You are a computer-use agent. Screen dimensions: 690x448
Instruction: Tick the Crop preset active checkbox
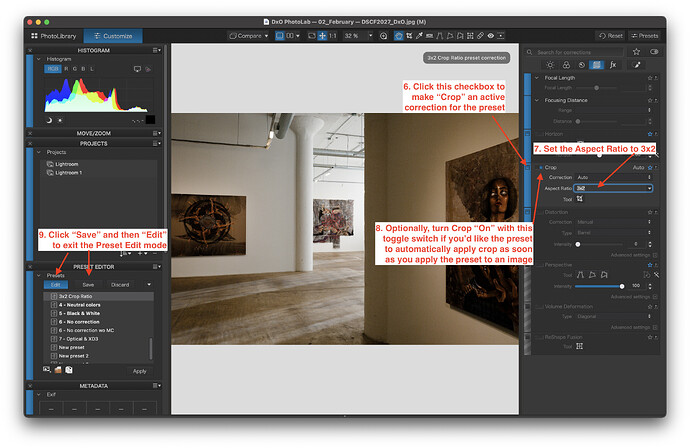(x=528, y=168)
